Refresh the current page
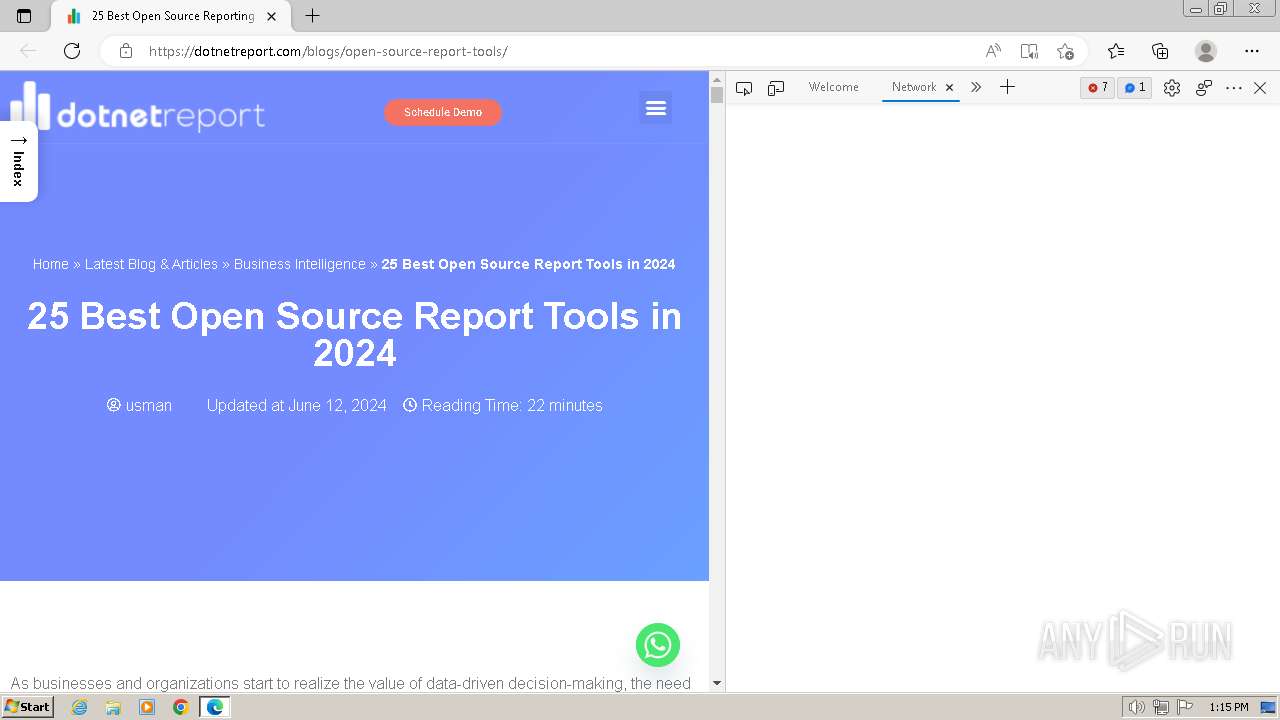The width and height of the screenshot is (1280, 720). coord(72,51)
